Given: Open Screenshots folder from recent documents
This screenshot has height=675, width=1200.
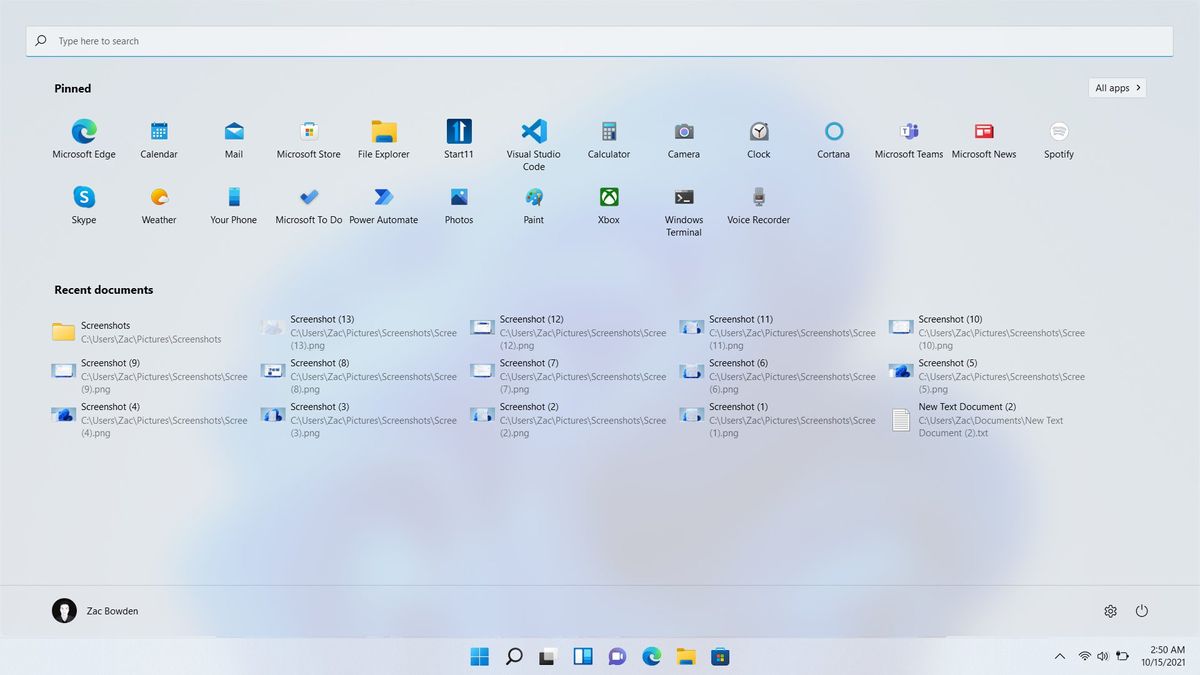Looking at the screenshot, I should click(x=105, y=331).
